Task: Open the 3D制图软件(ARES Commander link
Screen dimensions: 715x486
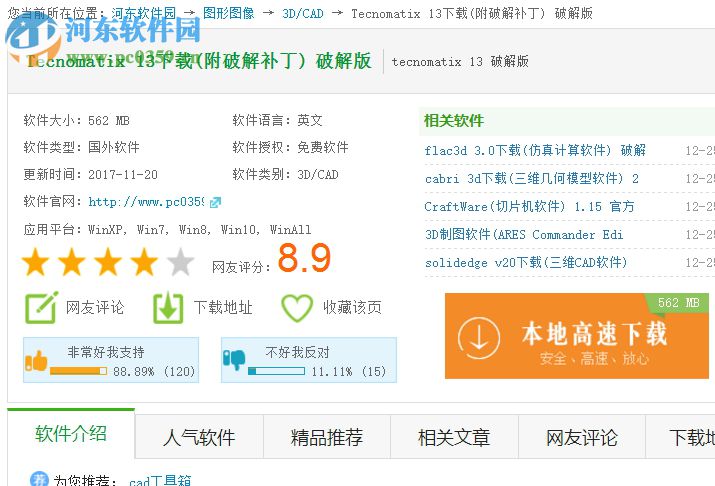Action: pyautogui.click(x=524, y=234)
